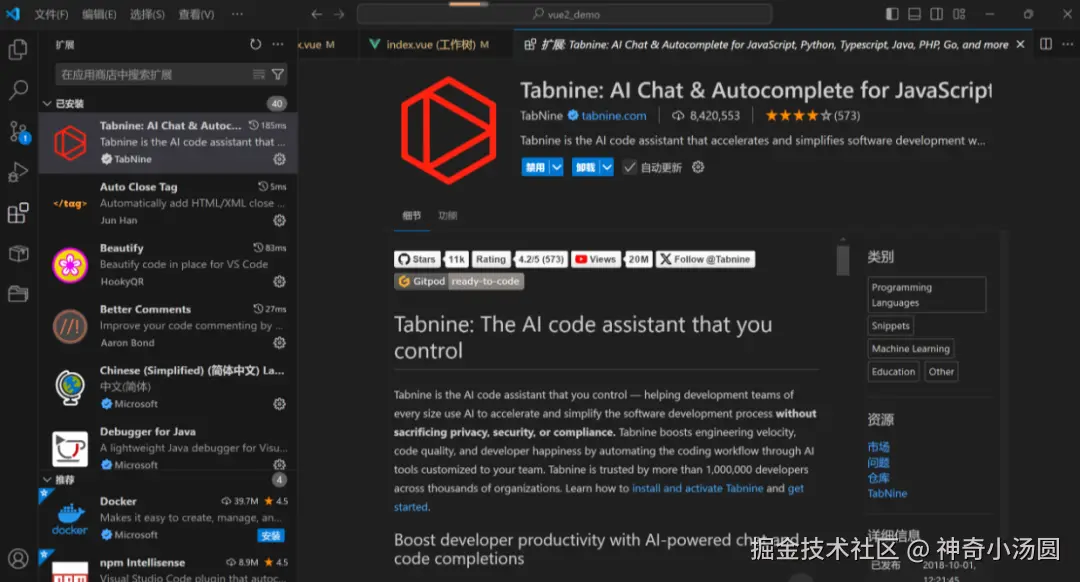Toggle bottom panel layout icon
Screen dimensions: 1080x582
(x=914, y=14)
